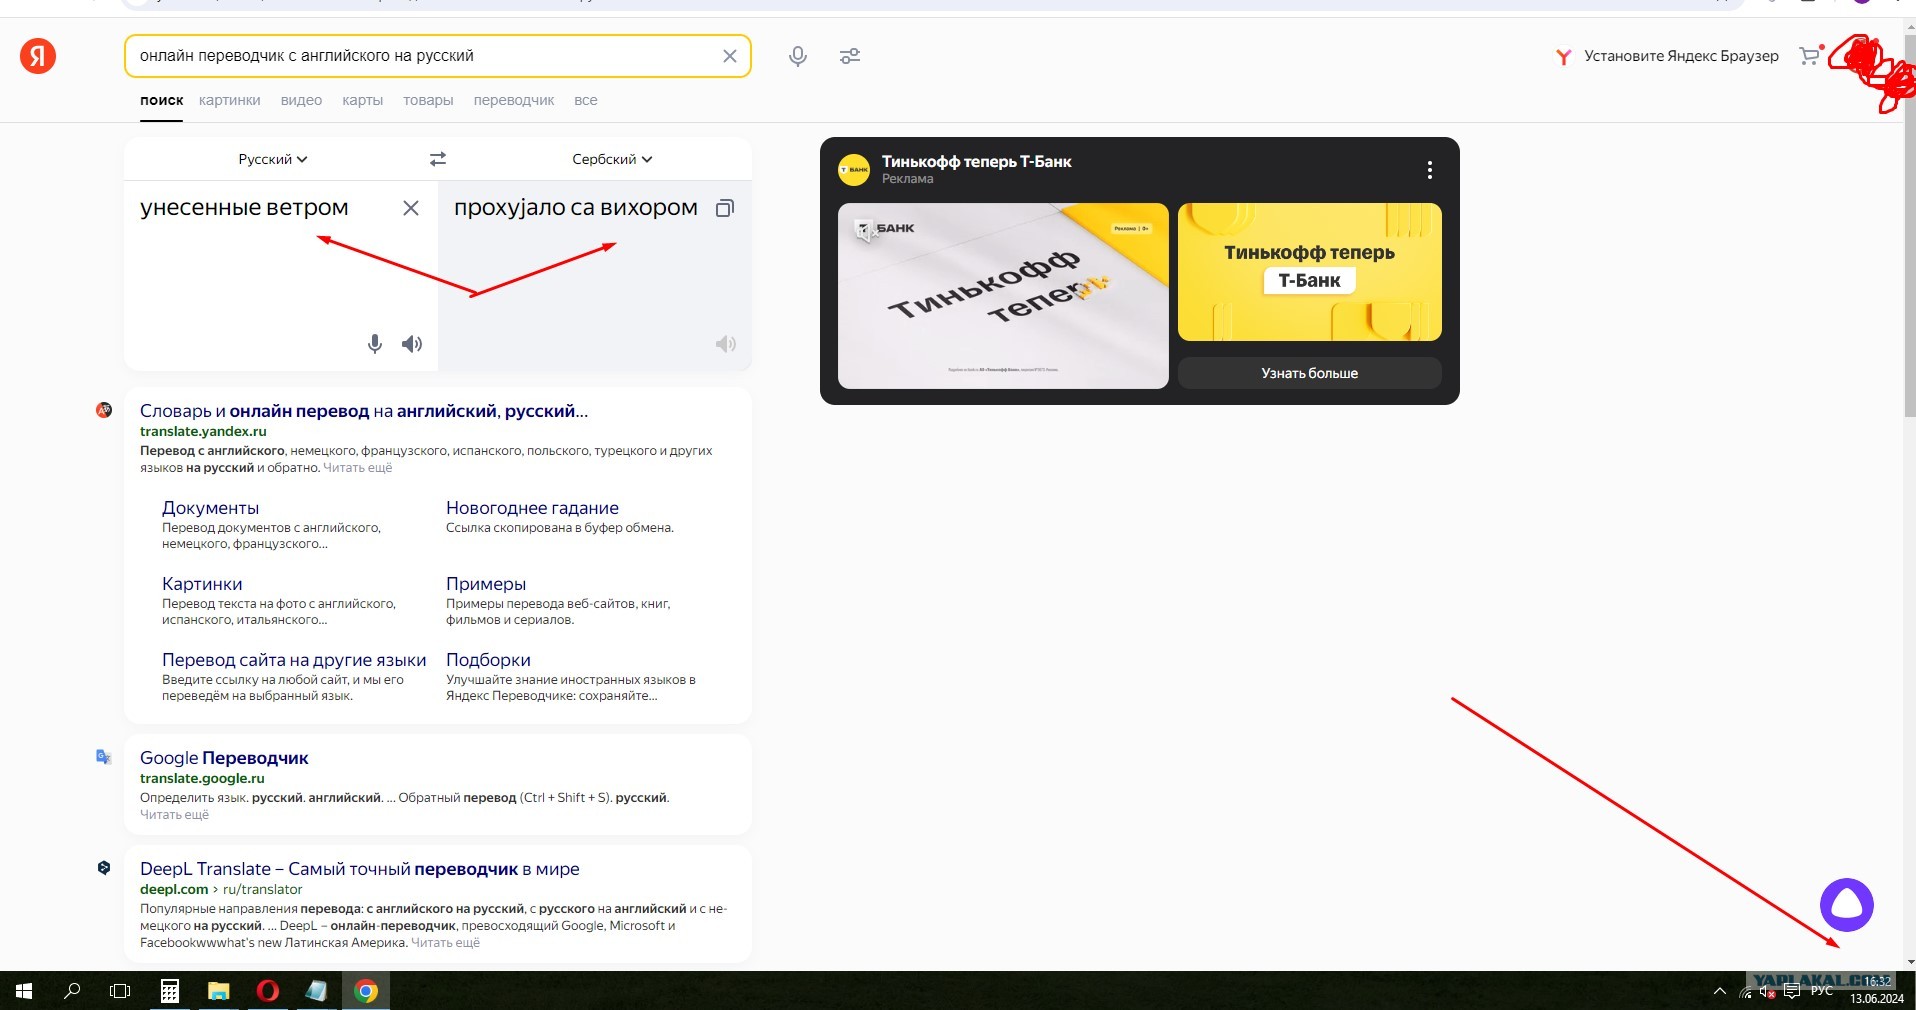Open the Подборки sitelink
This screenshot has width=1916, height=1010.
488,660
